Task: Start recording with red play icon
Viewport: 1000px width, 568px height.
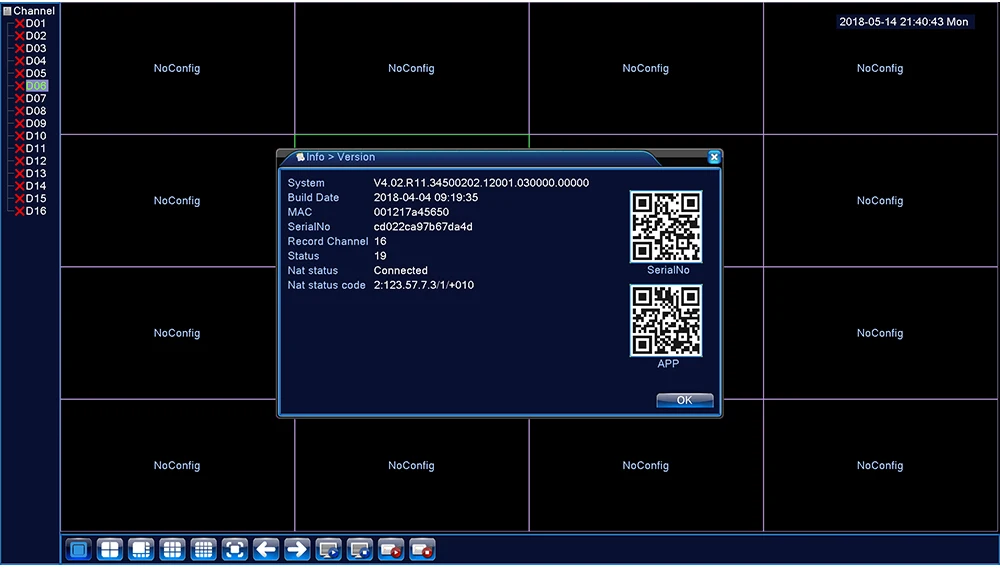Action: tap(391, 550)
